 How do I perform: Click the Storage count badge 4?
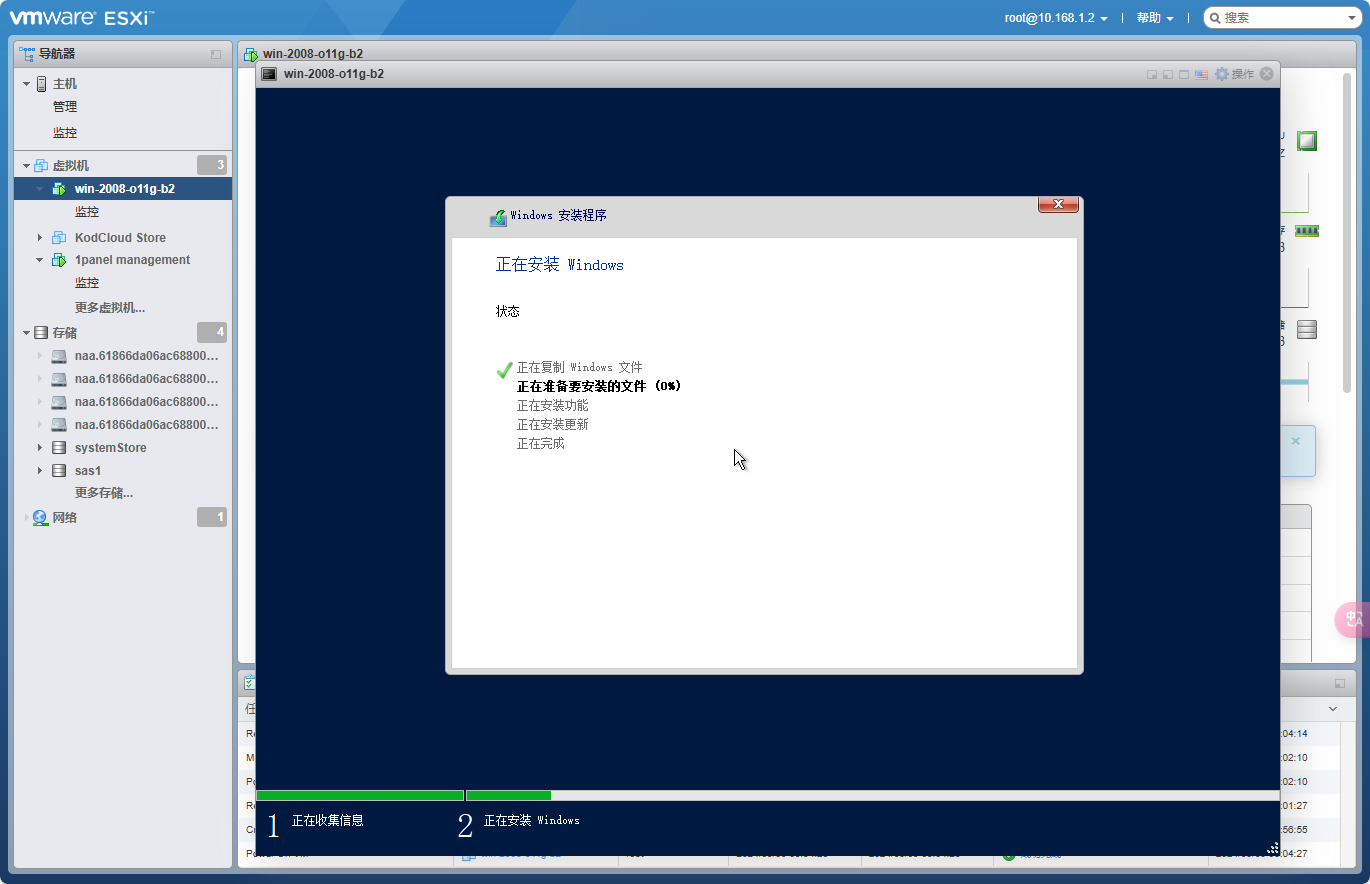(x=212, y=332)
